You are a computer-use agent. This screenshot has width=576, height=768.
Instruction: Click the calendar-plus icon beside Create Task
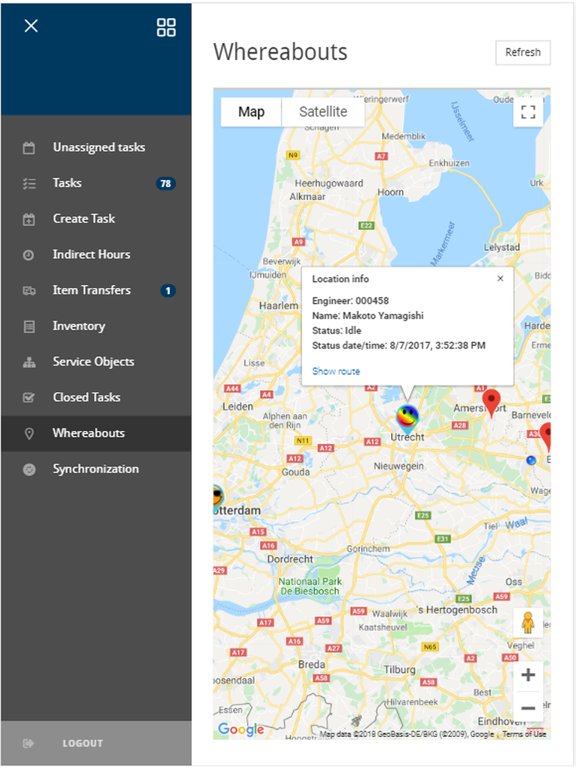pos(29,219)
